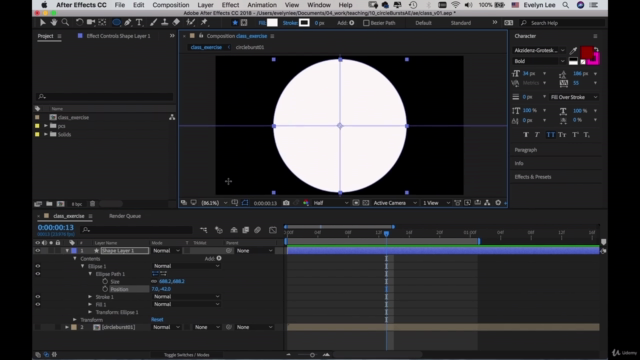Select the Clone Stamp tool
This screenshot has height=360, width=640.
[x=164, y=23]
